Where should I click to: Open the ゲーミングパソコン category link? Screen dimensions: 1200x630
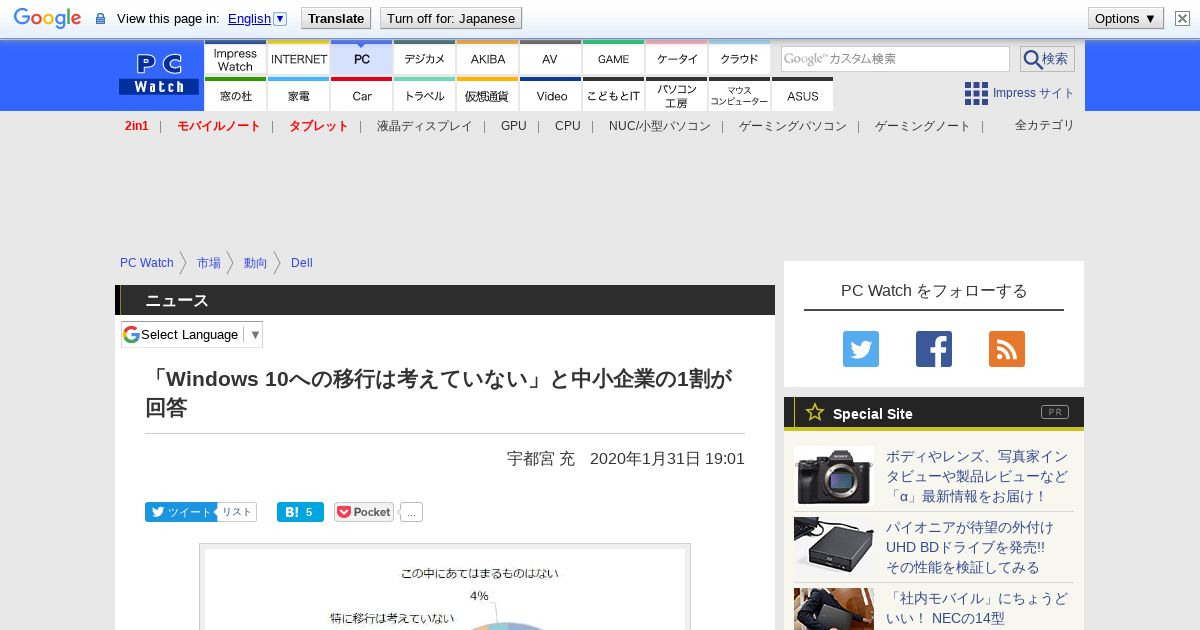(x=793, y=126)
